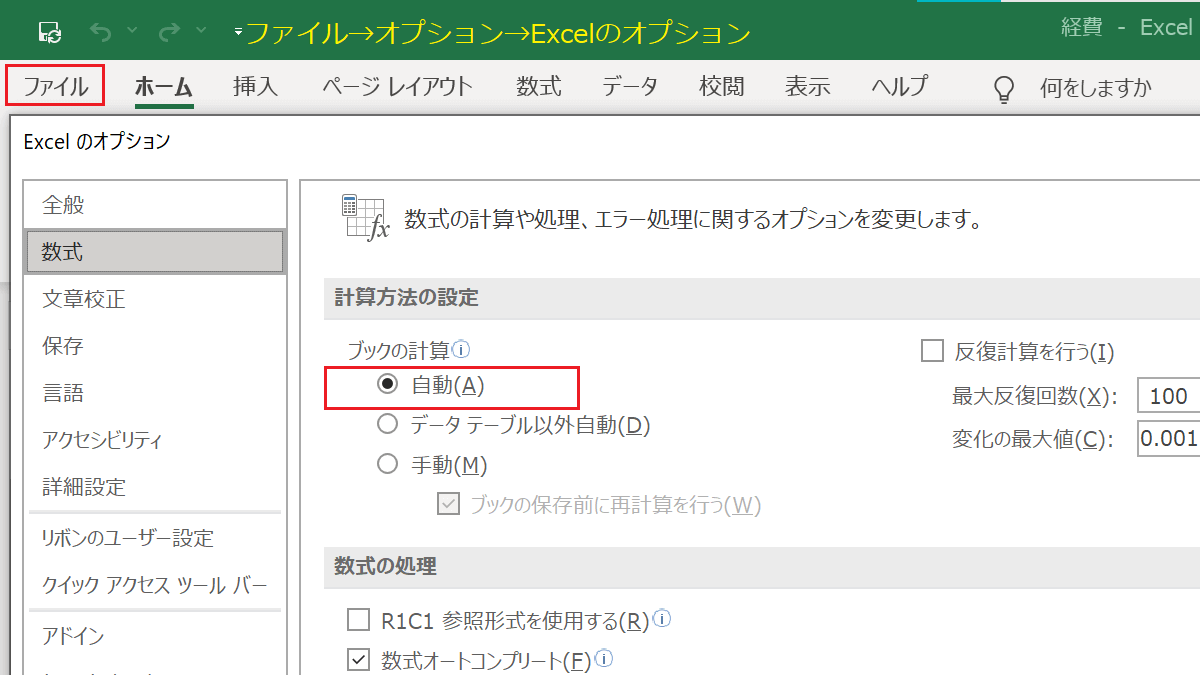Click the Save icon on Quick Access Toolbar

[49, 30]
